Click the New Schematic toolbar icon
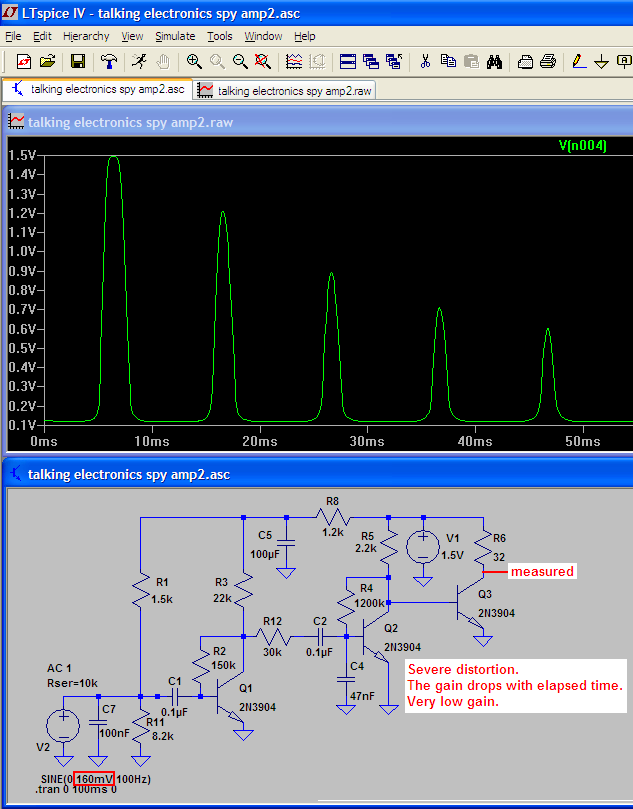 [x=24, y=61]
